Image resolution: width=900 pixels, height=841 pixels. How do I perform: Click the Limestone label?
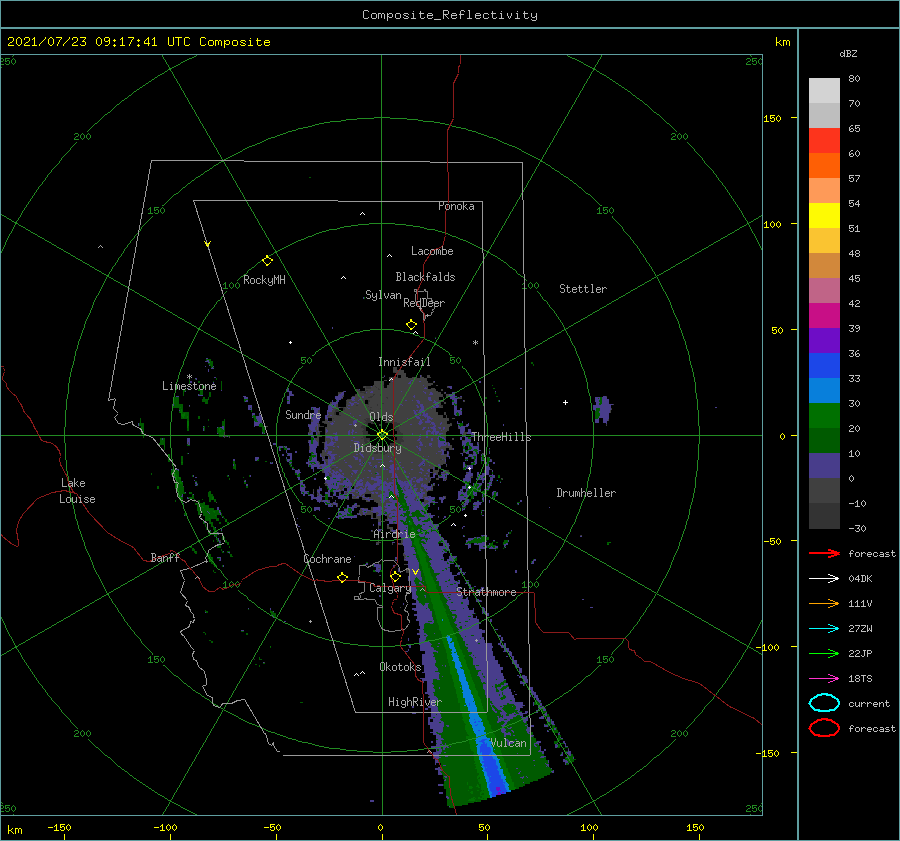coord(189,386)
